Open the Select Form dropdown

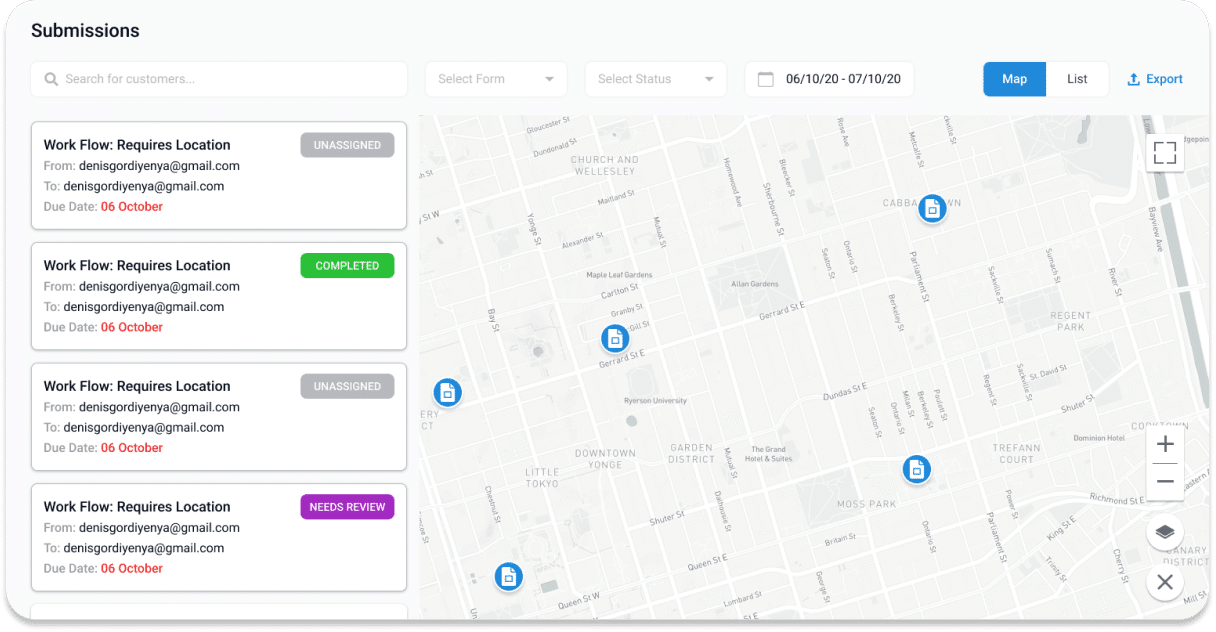point(496,79)
